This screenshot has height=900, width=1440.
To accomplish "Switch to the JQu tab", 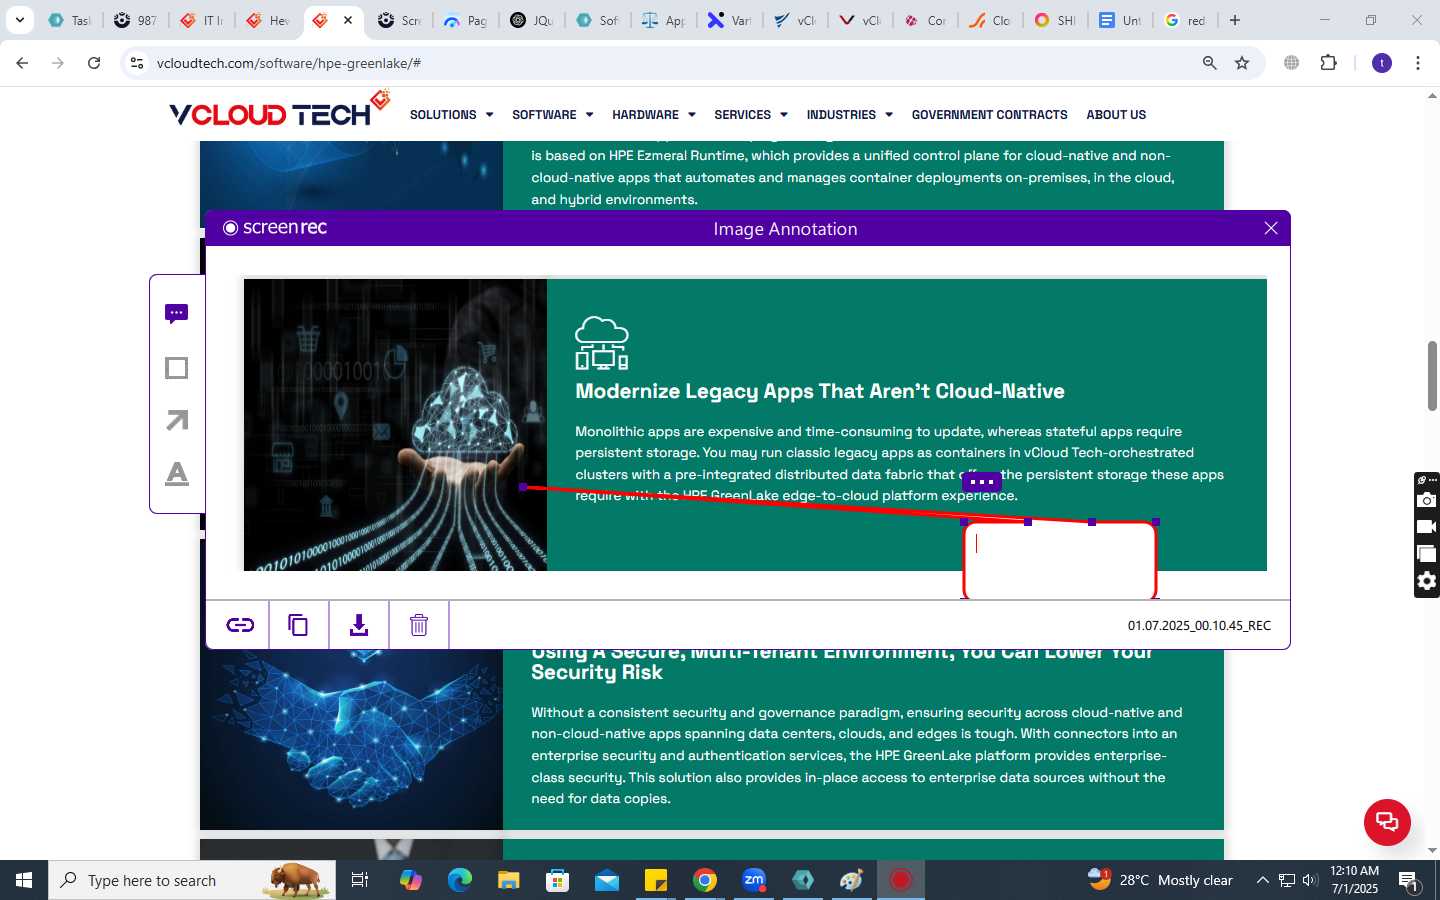I will [x=531, y=20].
